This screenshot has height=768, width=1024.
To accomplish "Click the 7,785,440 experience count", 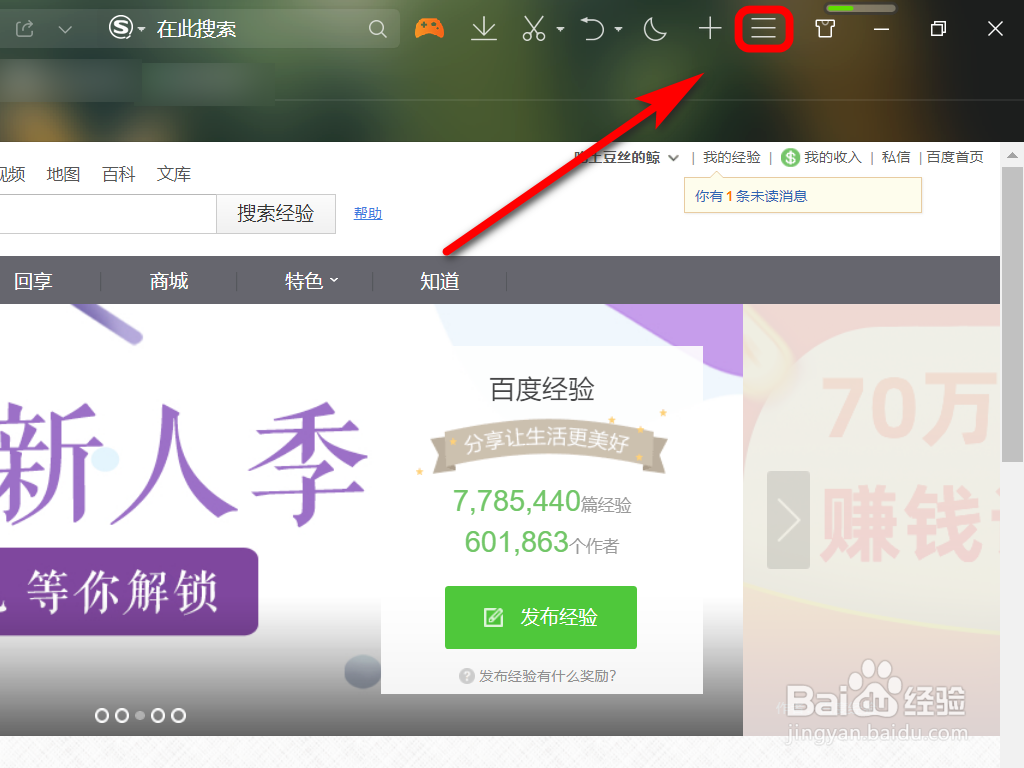I will (x=517, y=502).
